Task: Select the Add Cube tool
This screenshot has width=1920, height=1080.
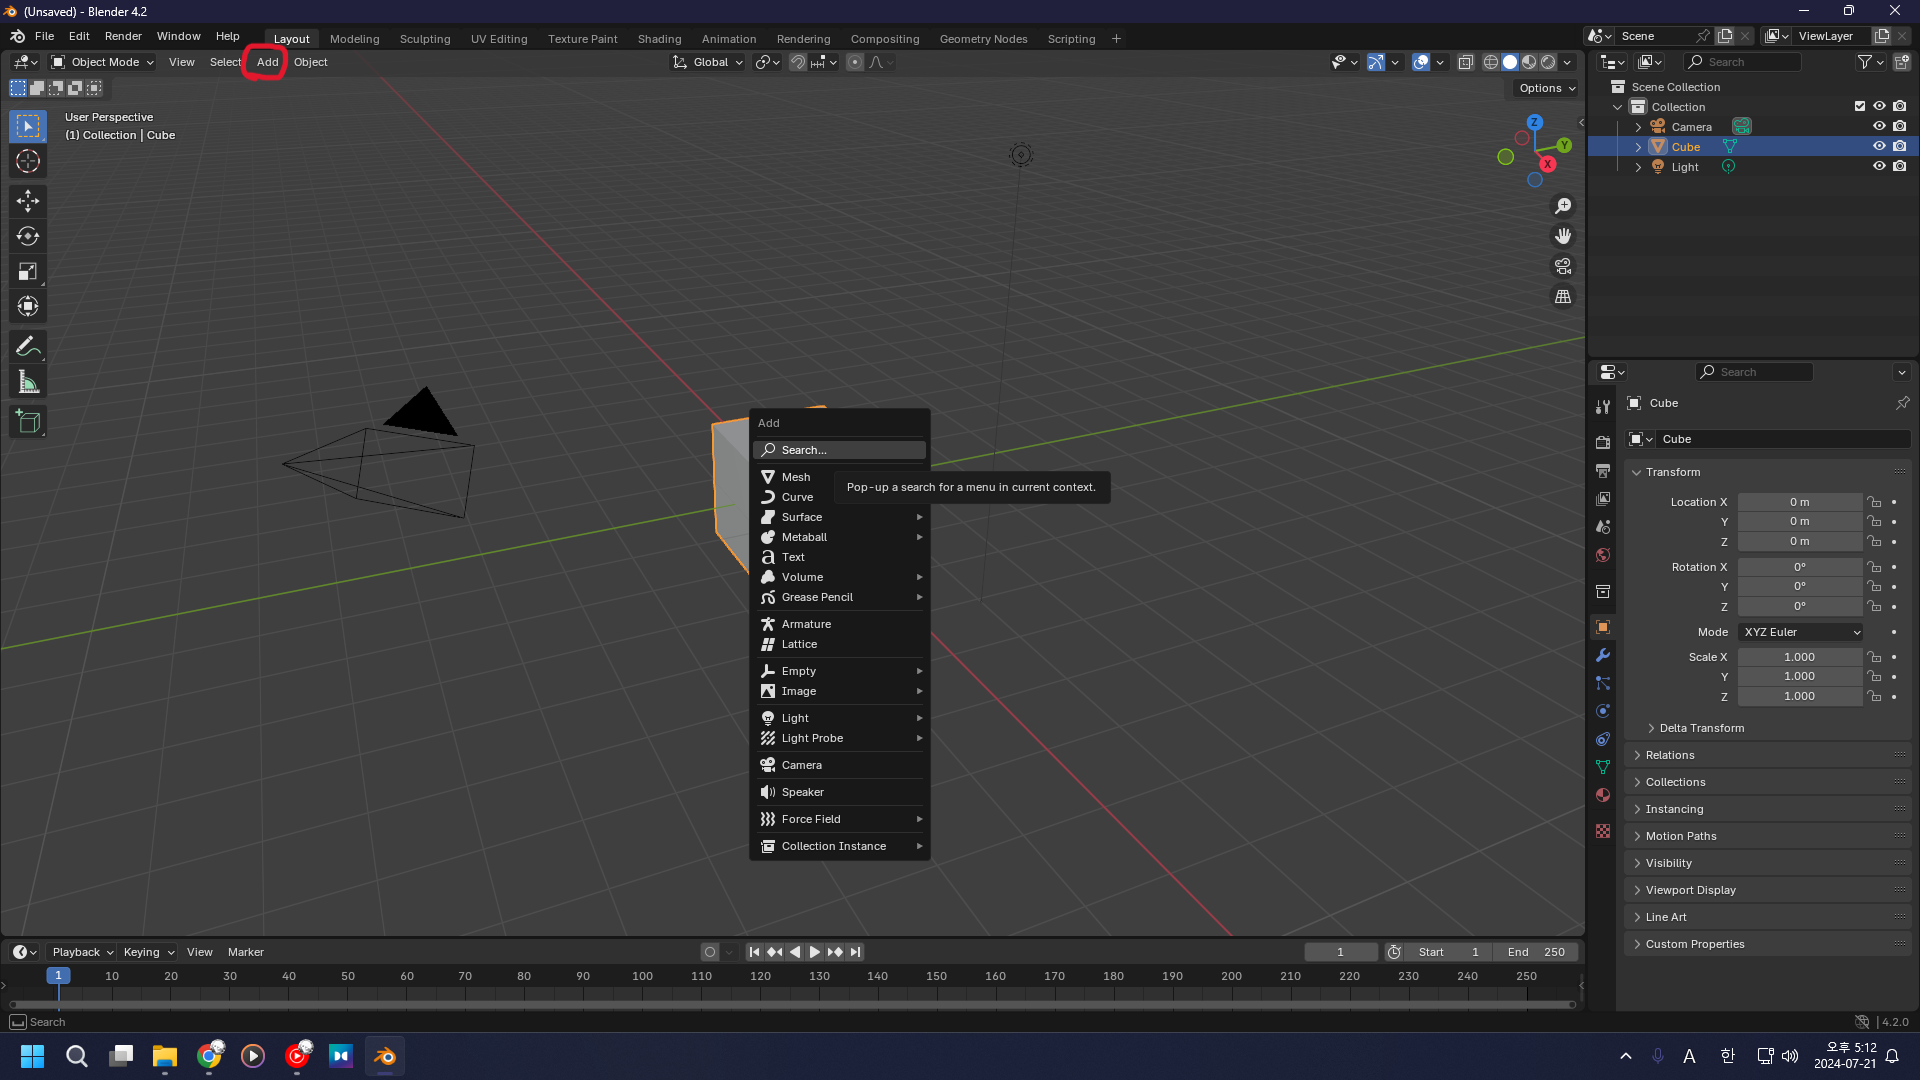Action: click(x=28, y=422)
